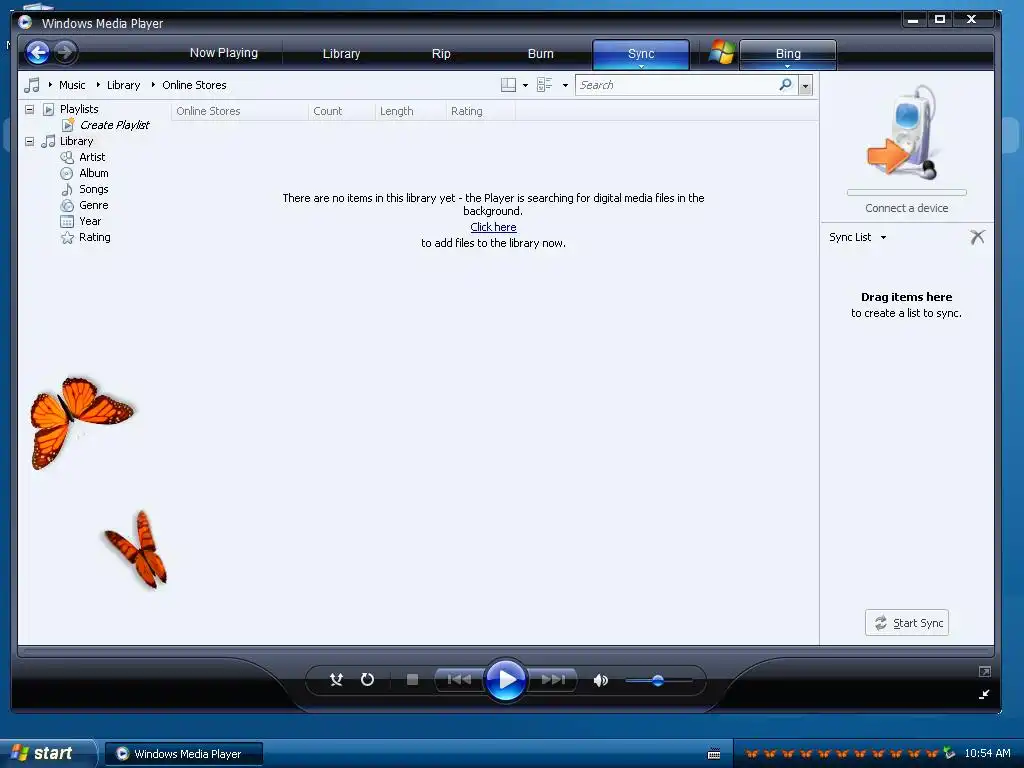Switch to compact mode icon
The width and height of the screenshot is (1024, 768).
(984, 694)
